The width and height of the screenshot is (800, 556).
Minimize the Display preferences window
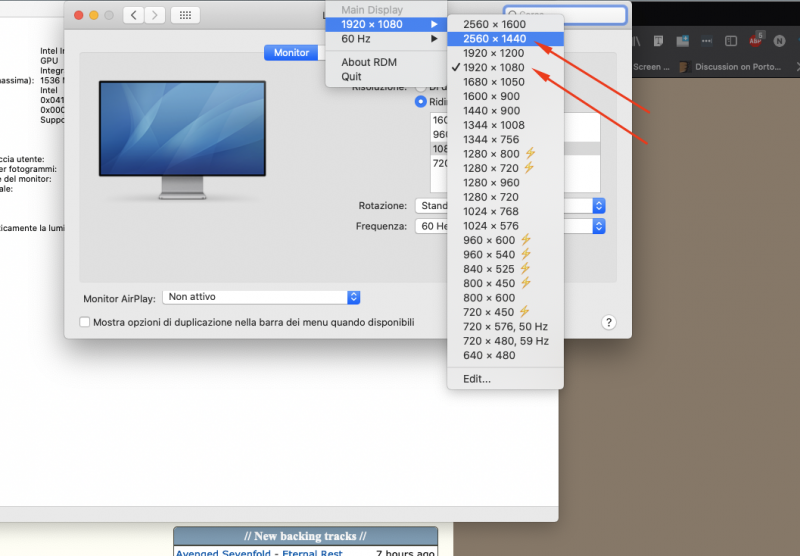click(x=94, y=15)
